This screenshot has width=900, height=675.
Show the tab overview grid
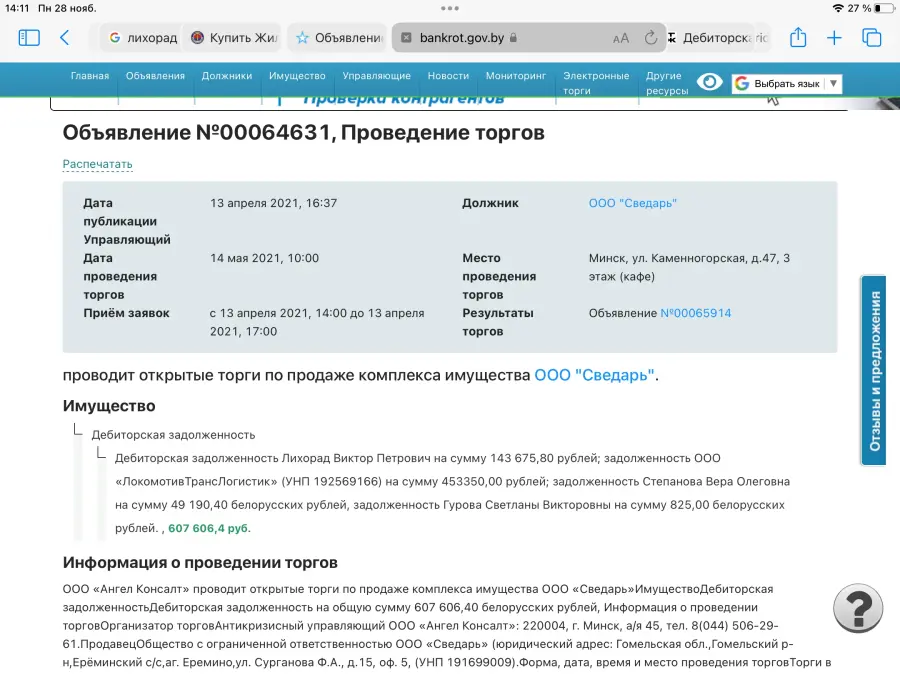tap(871, 38)
